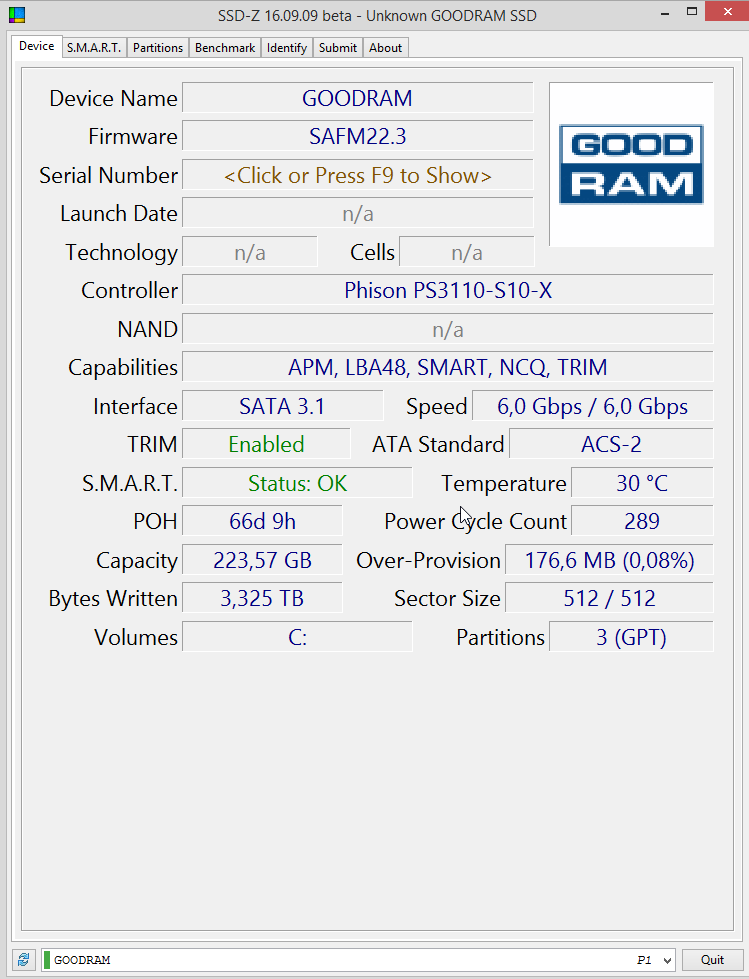Click the Power Cycle Count value 289
The height and width of the screenshot is (979, 749).
(642, 521)
